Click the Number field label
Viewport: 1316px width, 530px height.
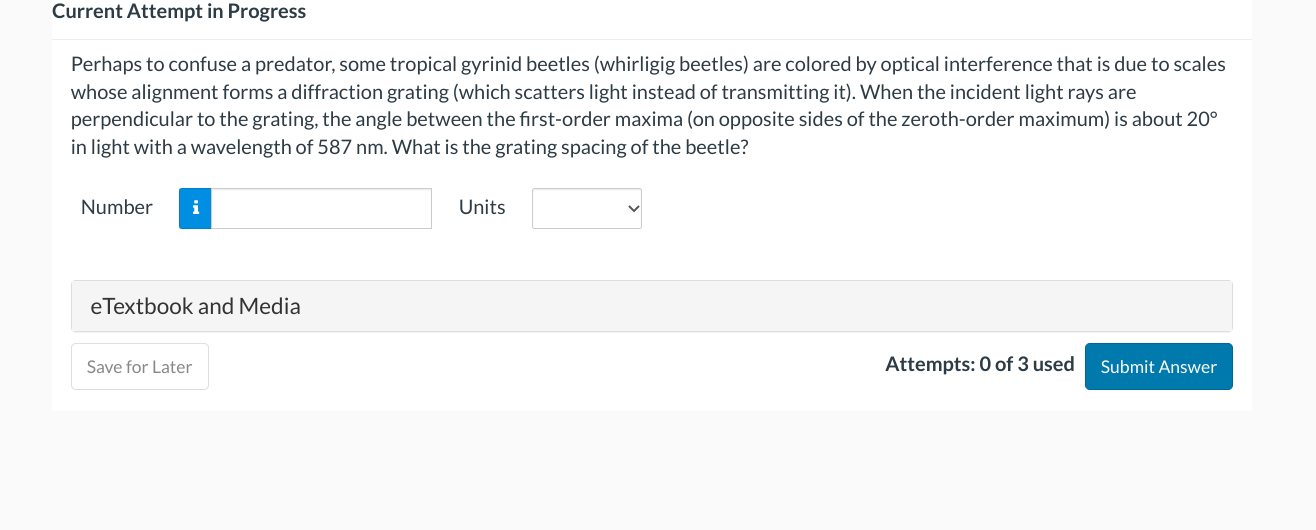tap(116, 208)
